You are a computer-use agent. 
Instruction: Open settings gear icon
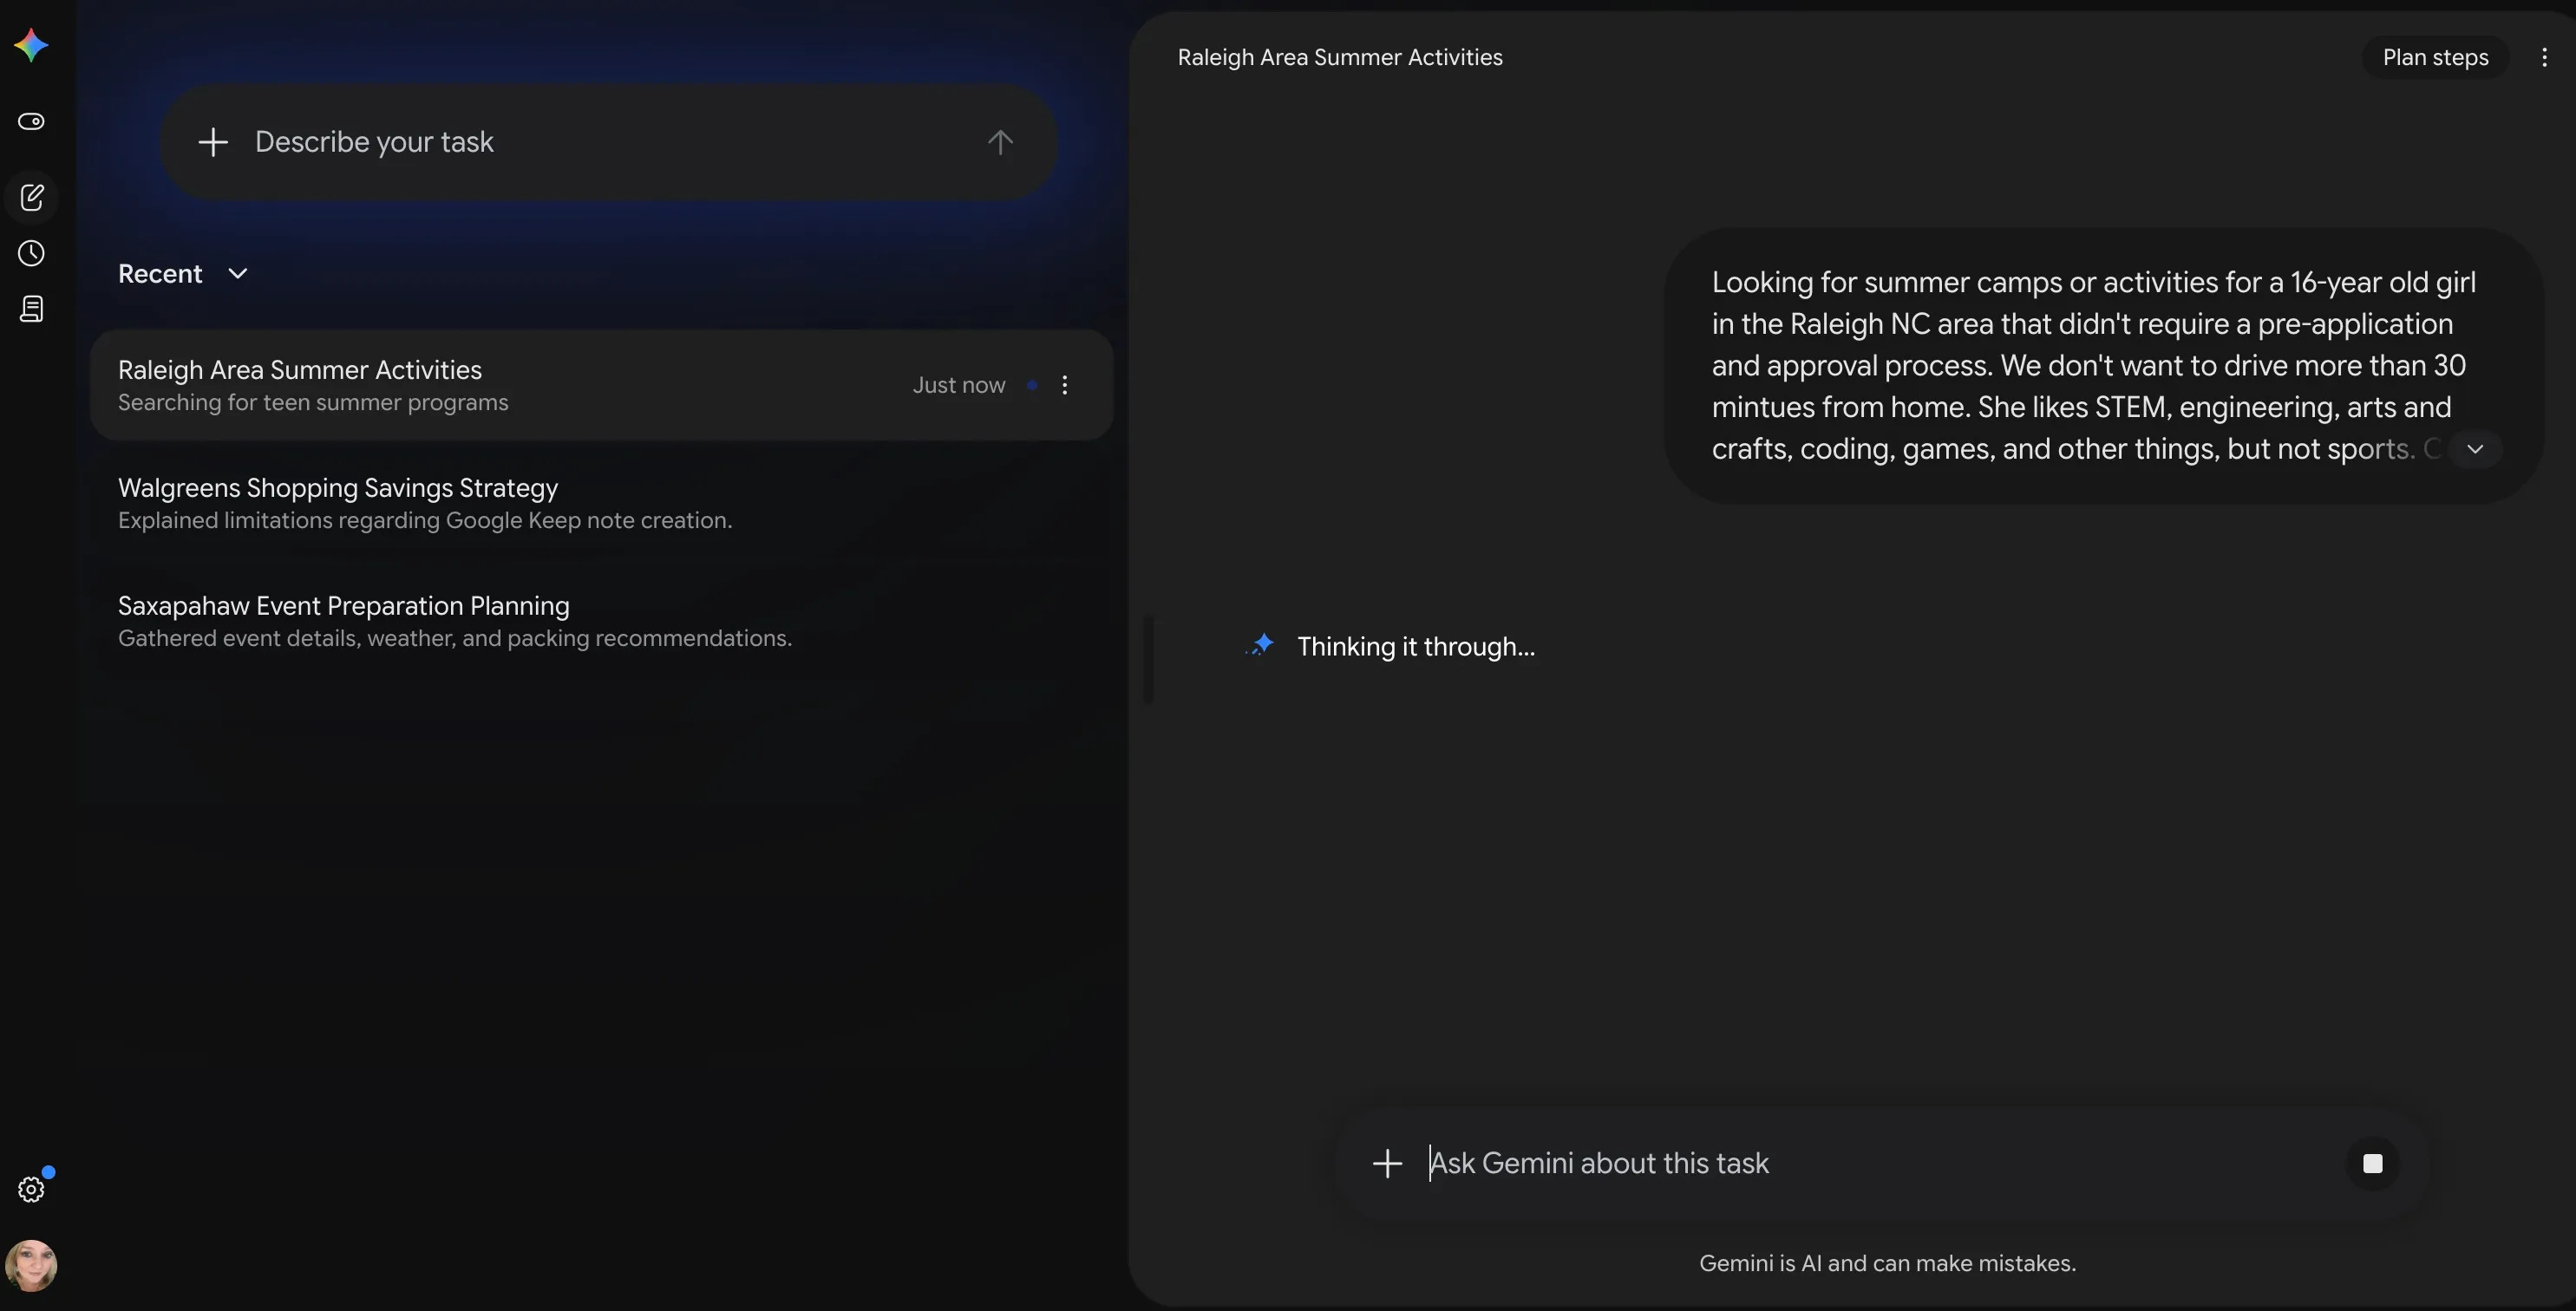pos(31,1189)
